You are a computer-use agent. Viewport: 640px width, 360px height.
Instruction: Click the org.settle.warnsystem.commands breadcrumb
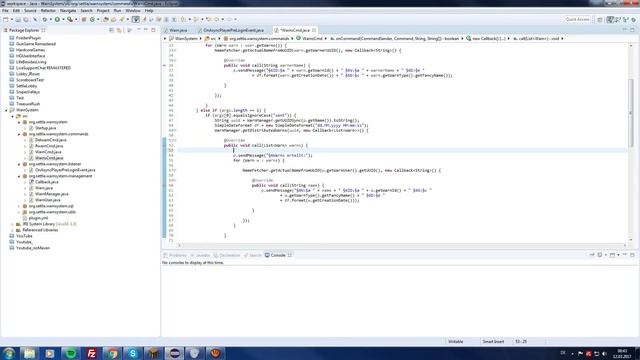pos(259,38)
